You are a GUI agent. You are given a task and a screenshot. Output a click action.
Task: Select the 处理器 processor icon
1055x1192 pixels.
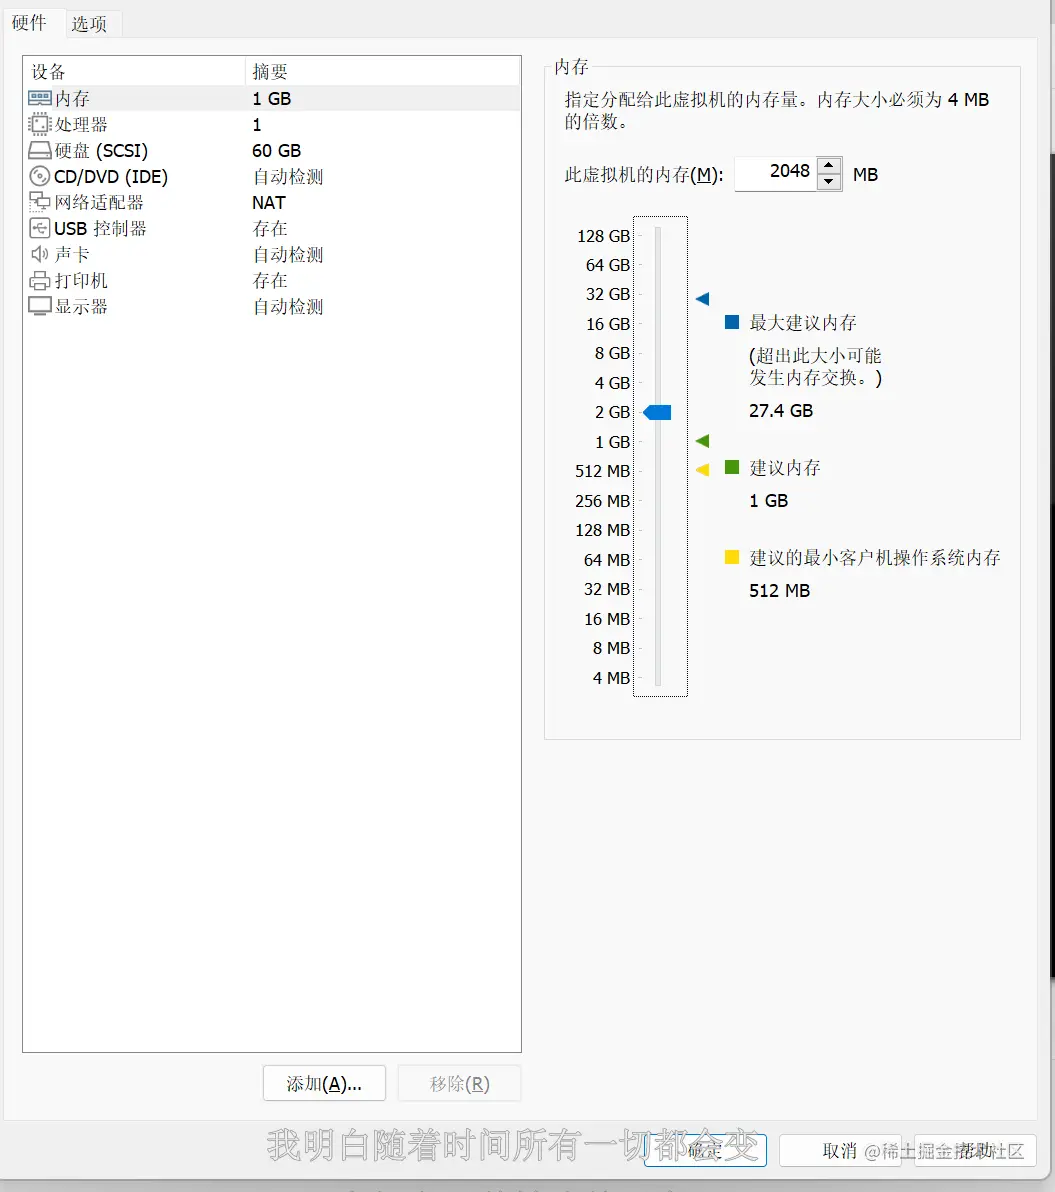tap(39, 124)
